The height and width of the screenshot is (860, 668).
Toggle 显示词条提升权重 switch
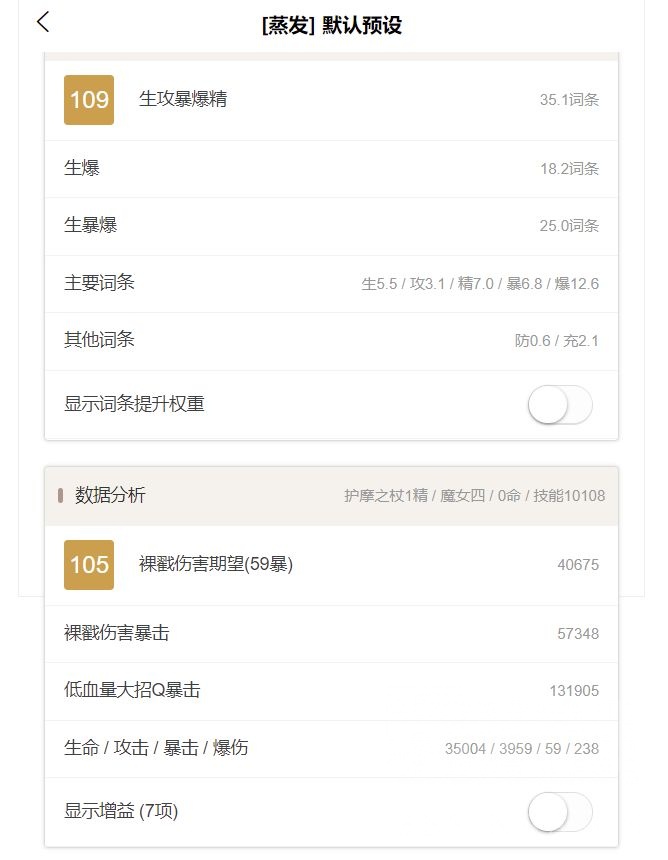click(x=560, y=405)
